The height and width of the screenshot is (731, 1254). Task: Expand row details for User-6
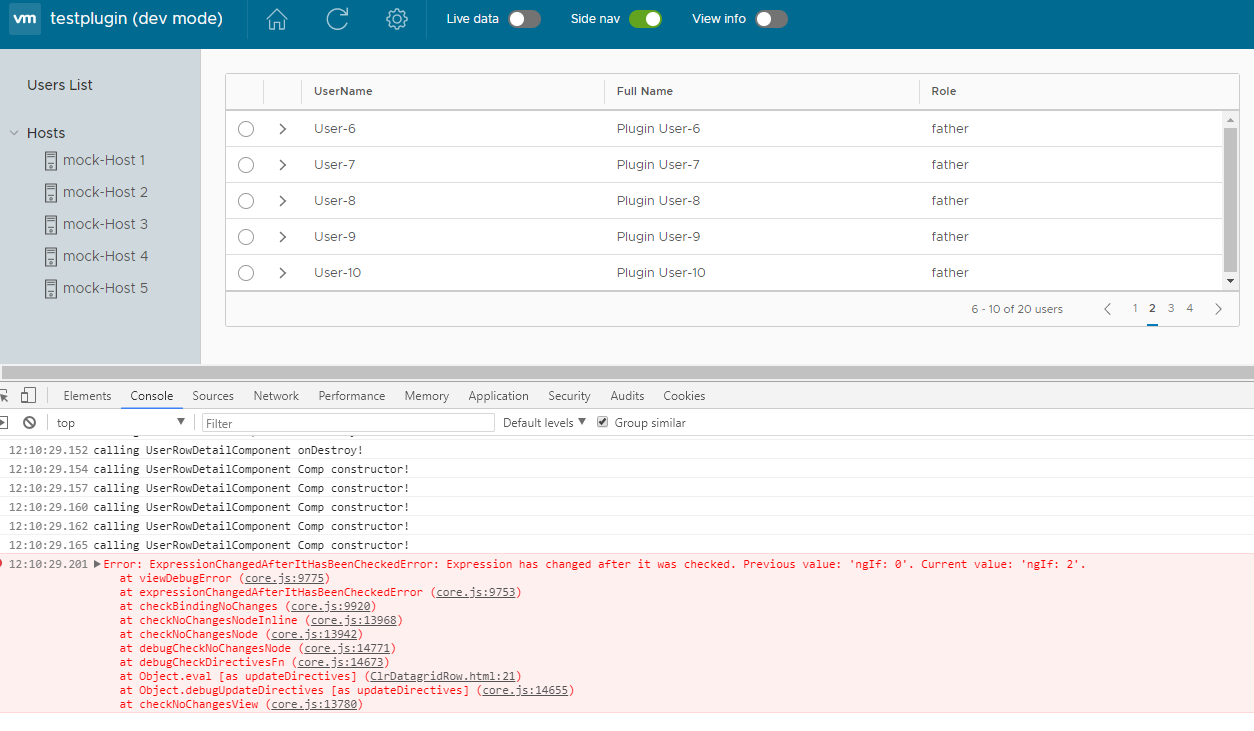pyautogui.click(x=283, y=129)
